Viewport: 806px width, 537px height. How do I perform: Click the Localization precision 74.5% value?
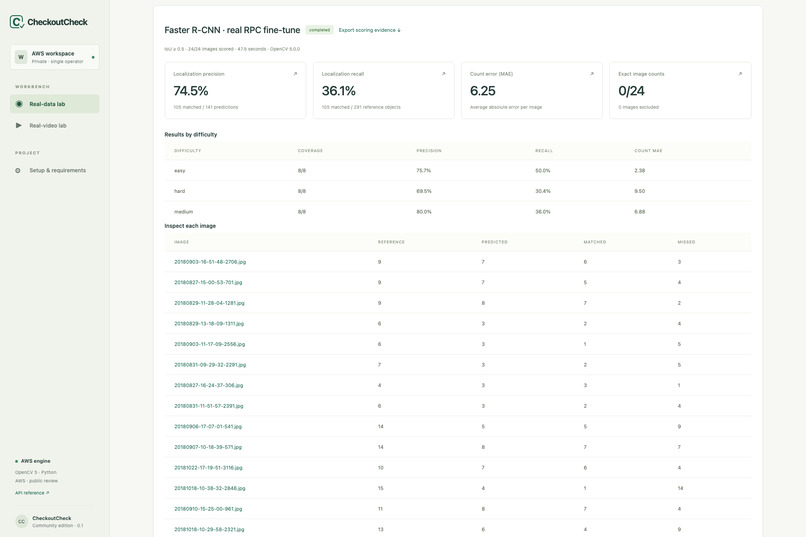tap(191, 91)
